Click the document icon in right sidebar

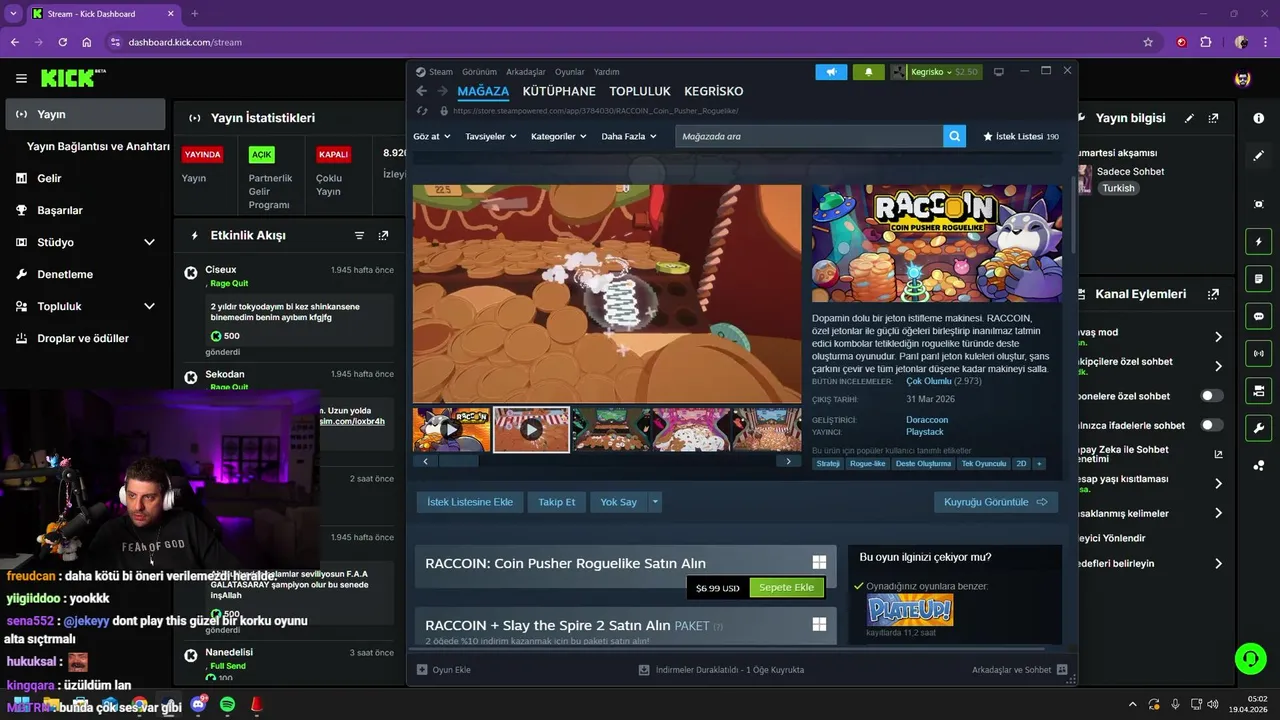[1258, 278]
